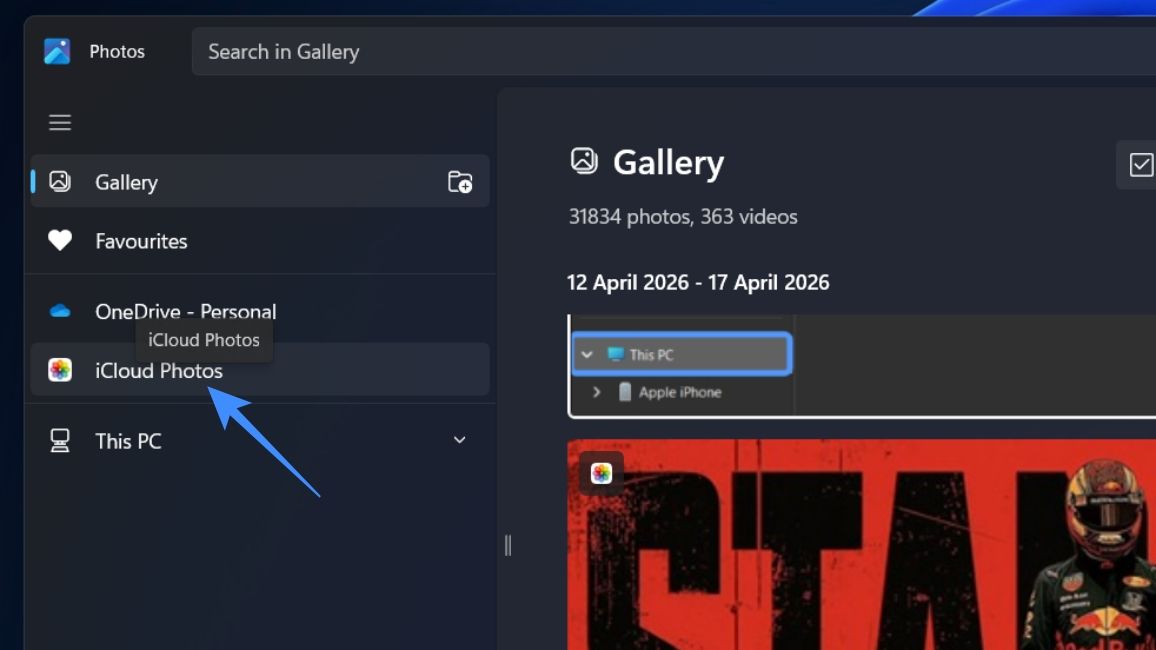The height and width of the screenshot is (650, 1156).
Task: Click the iCloud badge on the photo thumbnail
Action: tap(600, 472)
